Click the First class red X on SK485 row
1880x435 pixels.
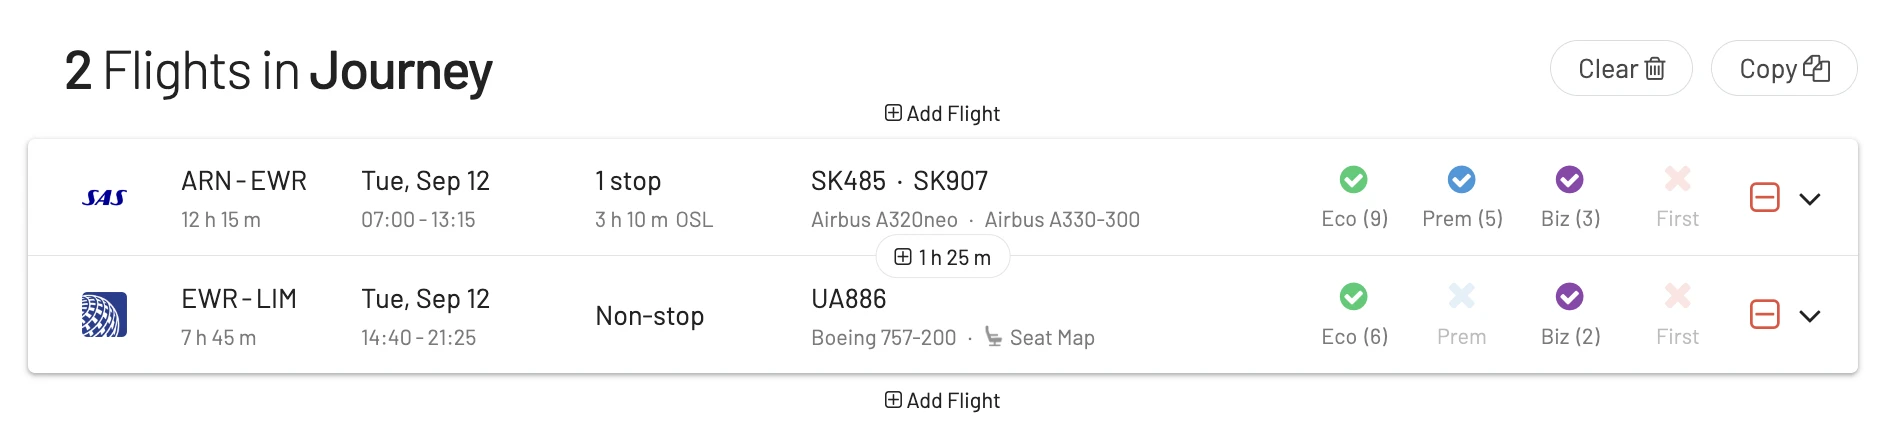(x=1677, y=180)
